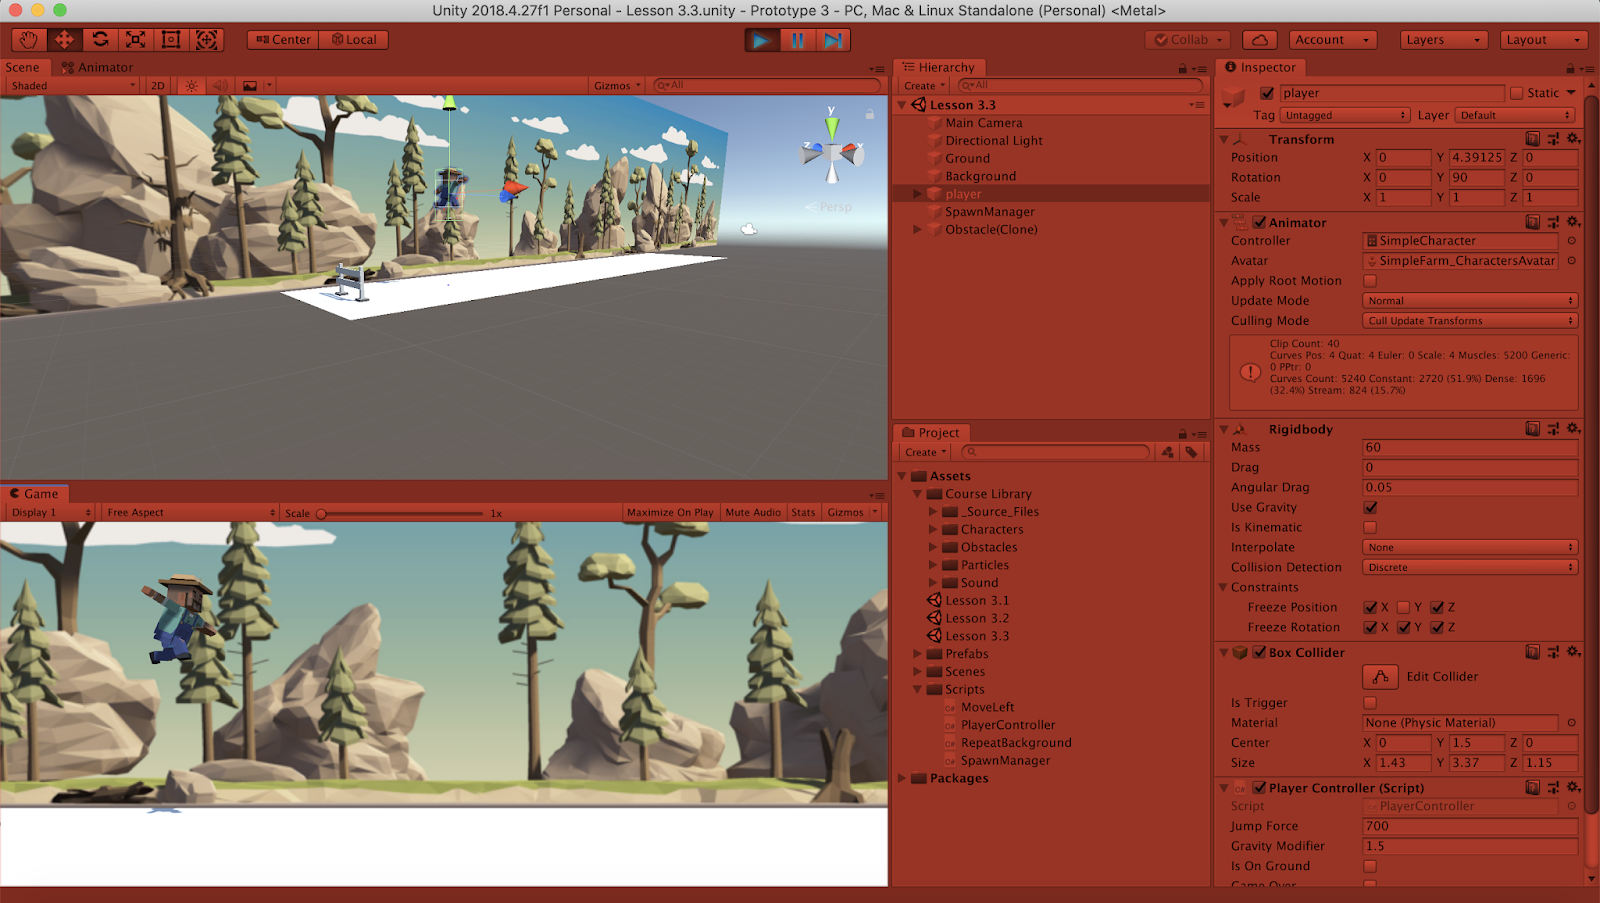Viewport: 1600px width, 903px height.
Task: Collapse the Scripts folder
Action: tap(917, 689)
